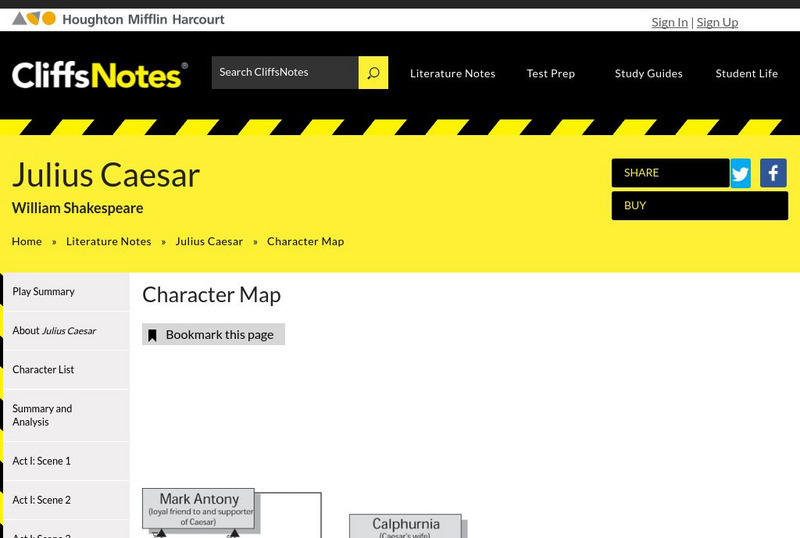
Task: Go to Home breadcrumb
Action: pyautogui.click(x=27, y=241)
